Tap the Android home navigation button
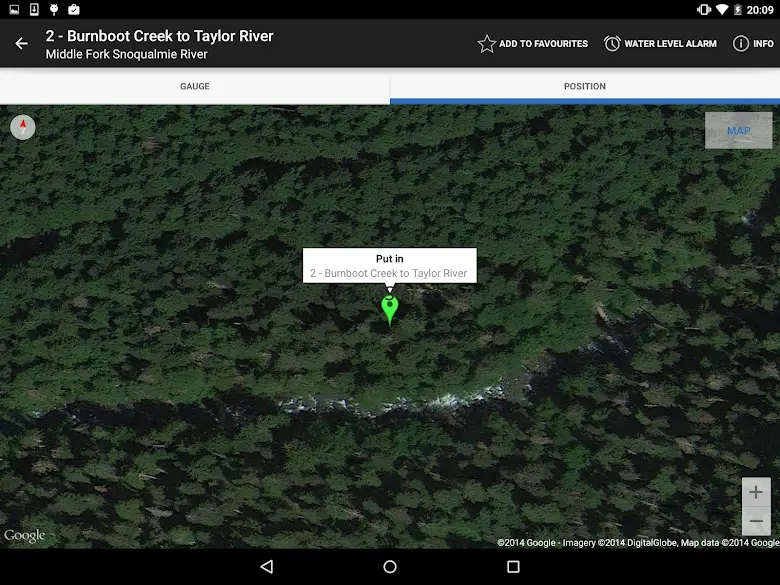 pos(390,567)
